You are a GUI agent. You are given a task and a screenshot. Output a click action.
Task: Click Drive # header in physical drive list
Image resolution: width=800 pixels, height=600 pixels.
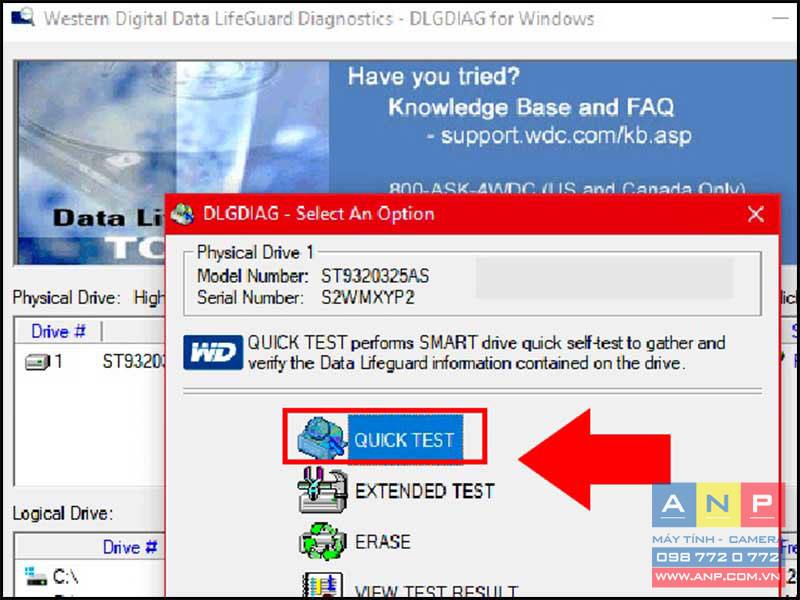(x=58, y=332)
